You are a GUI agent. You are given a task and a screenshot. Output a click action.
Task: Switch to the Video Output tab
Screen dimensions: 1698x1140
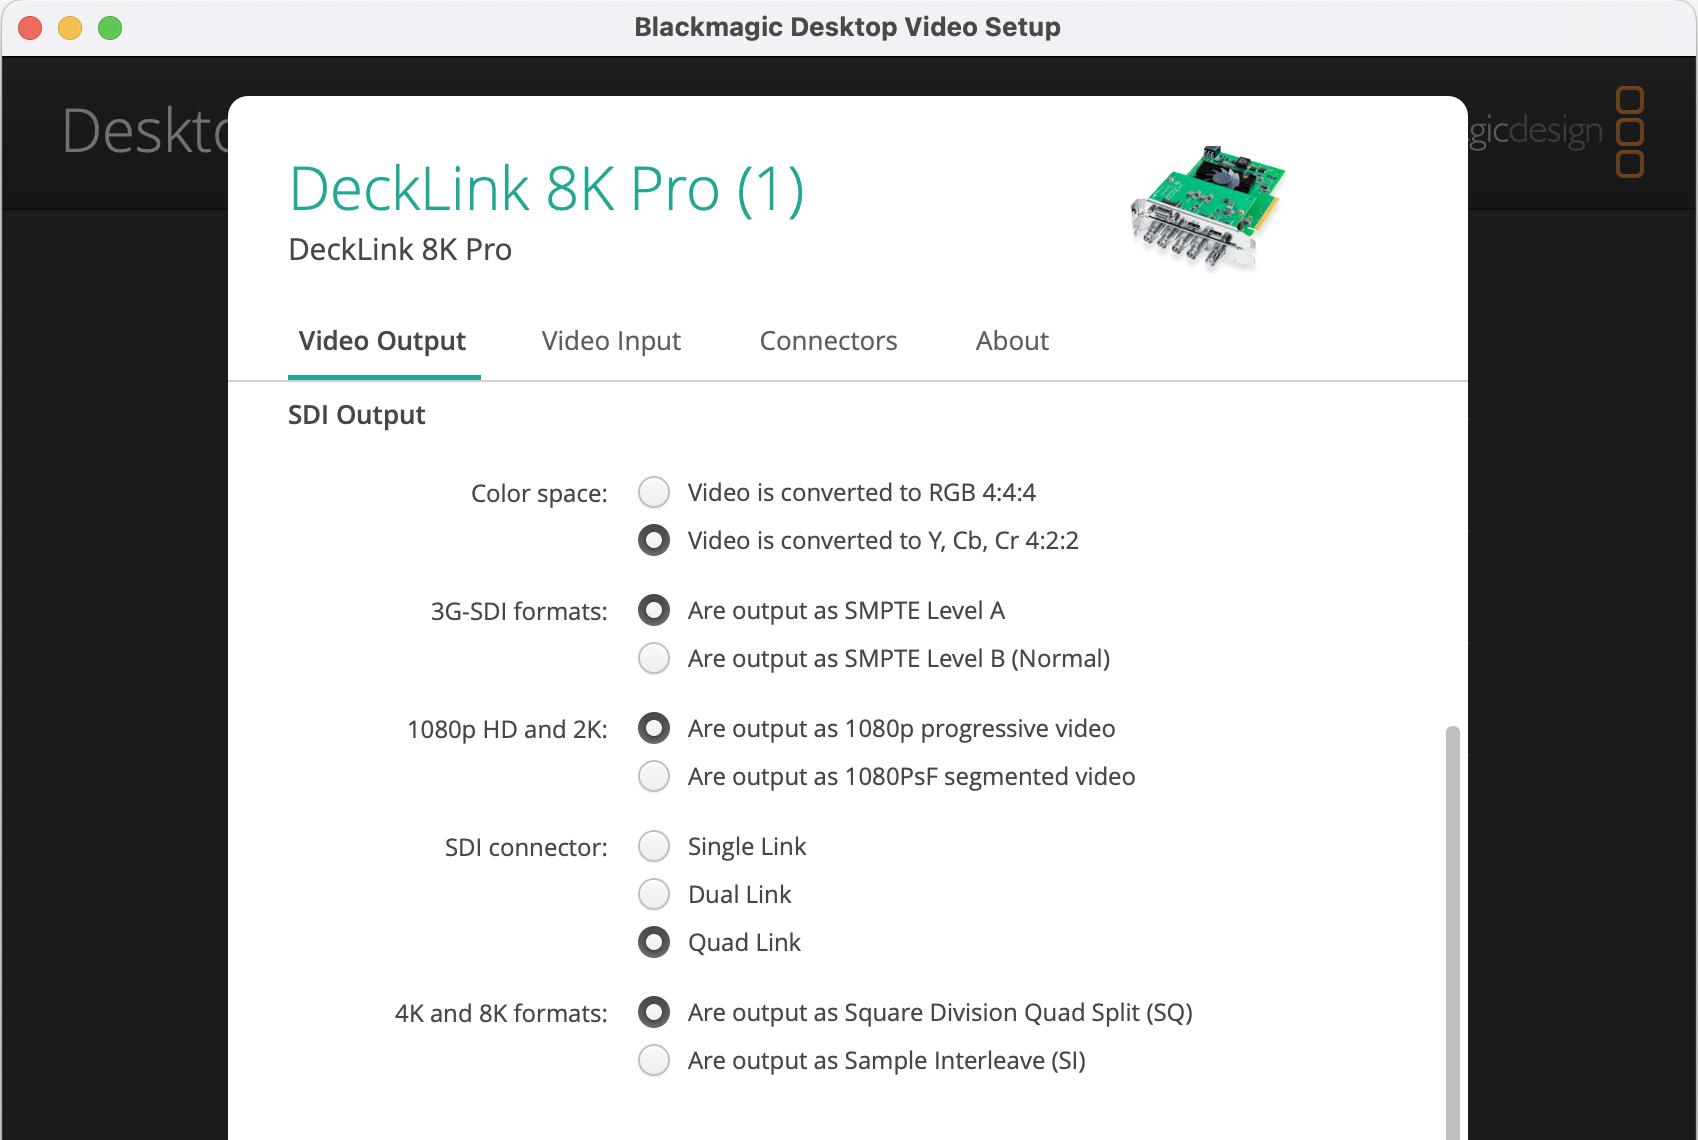382,341
